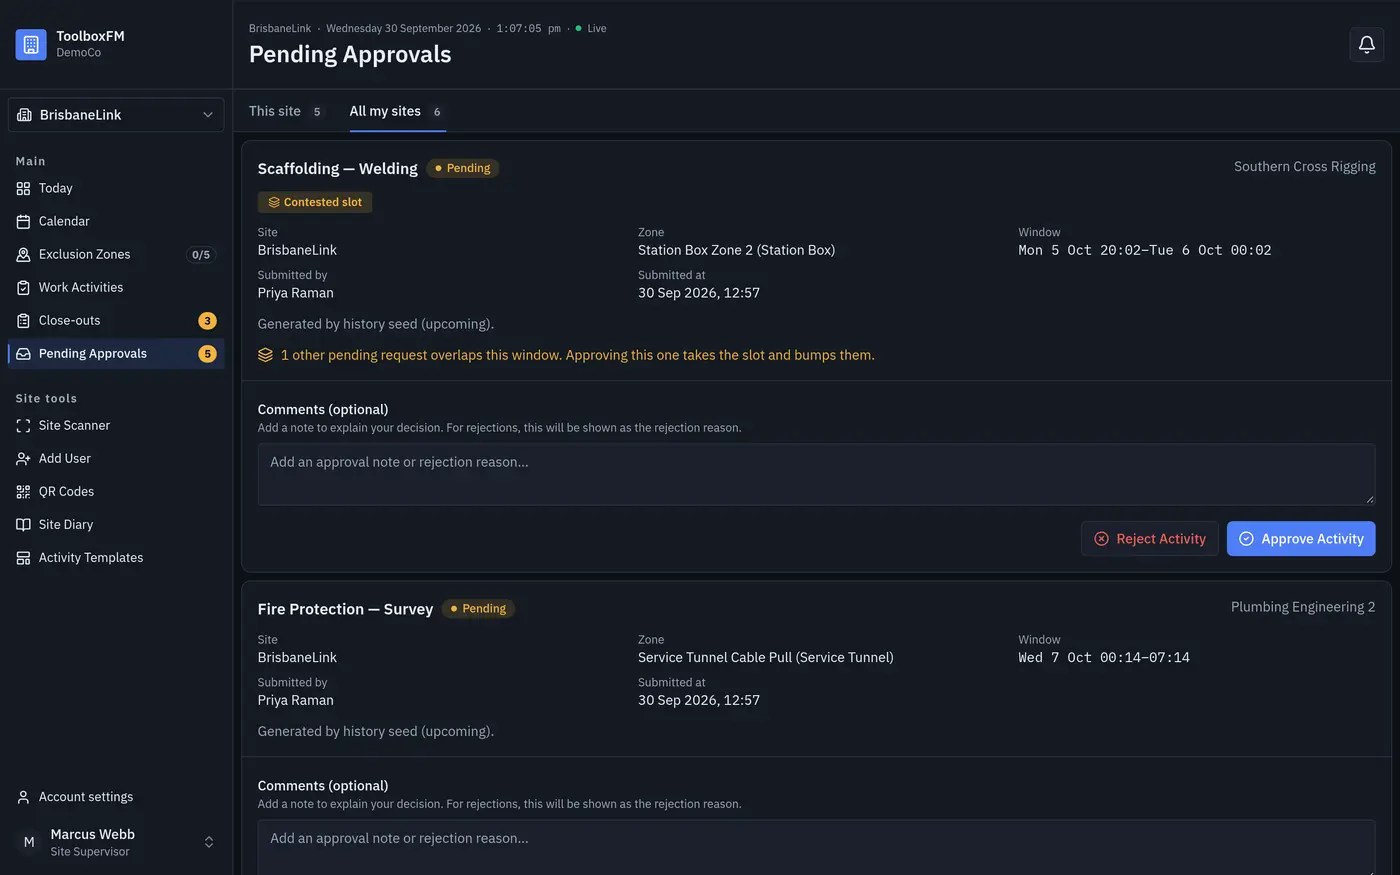Open Account settings
Viewport: 1400px width, 875px height.
[116, 797]
